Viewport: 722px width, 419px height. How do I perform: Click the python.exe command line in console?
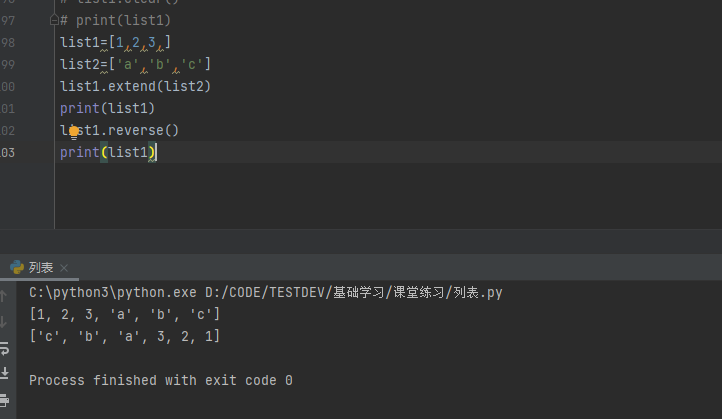[x=265, y=293]
